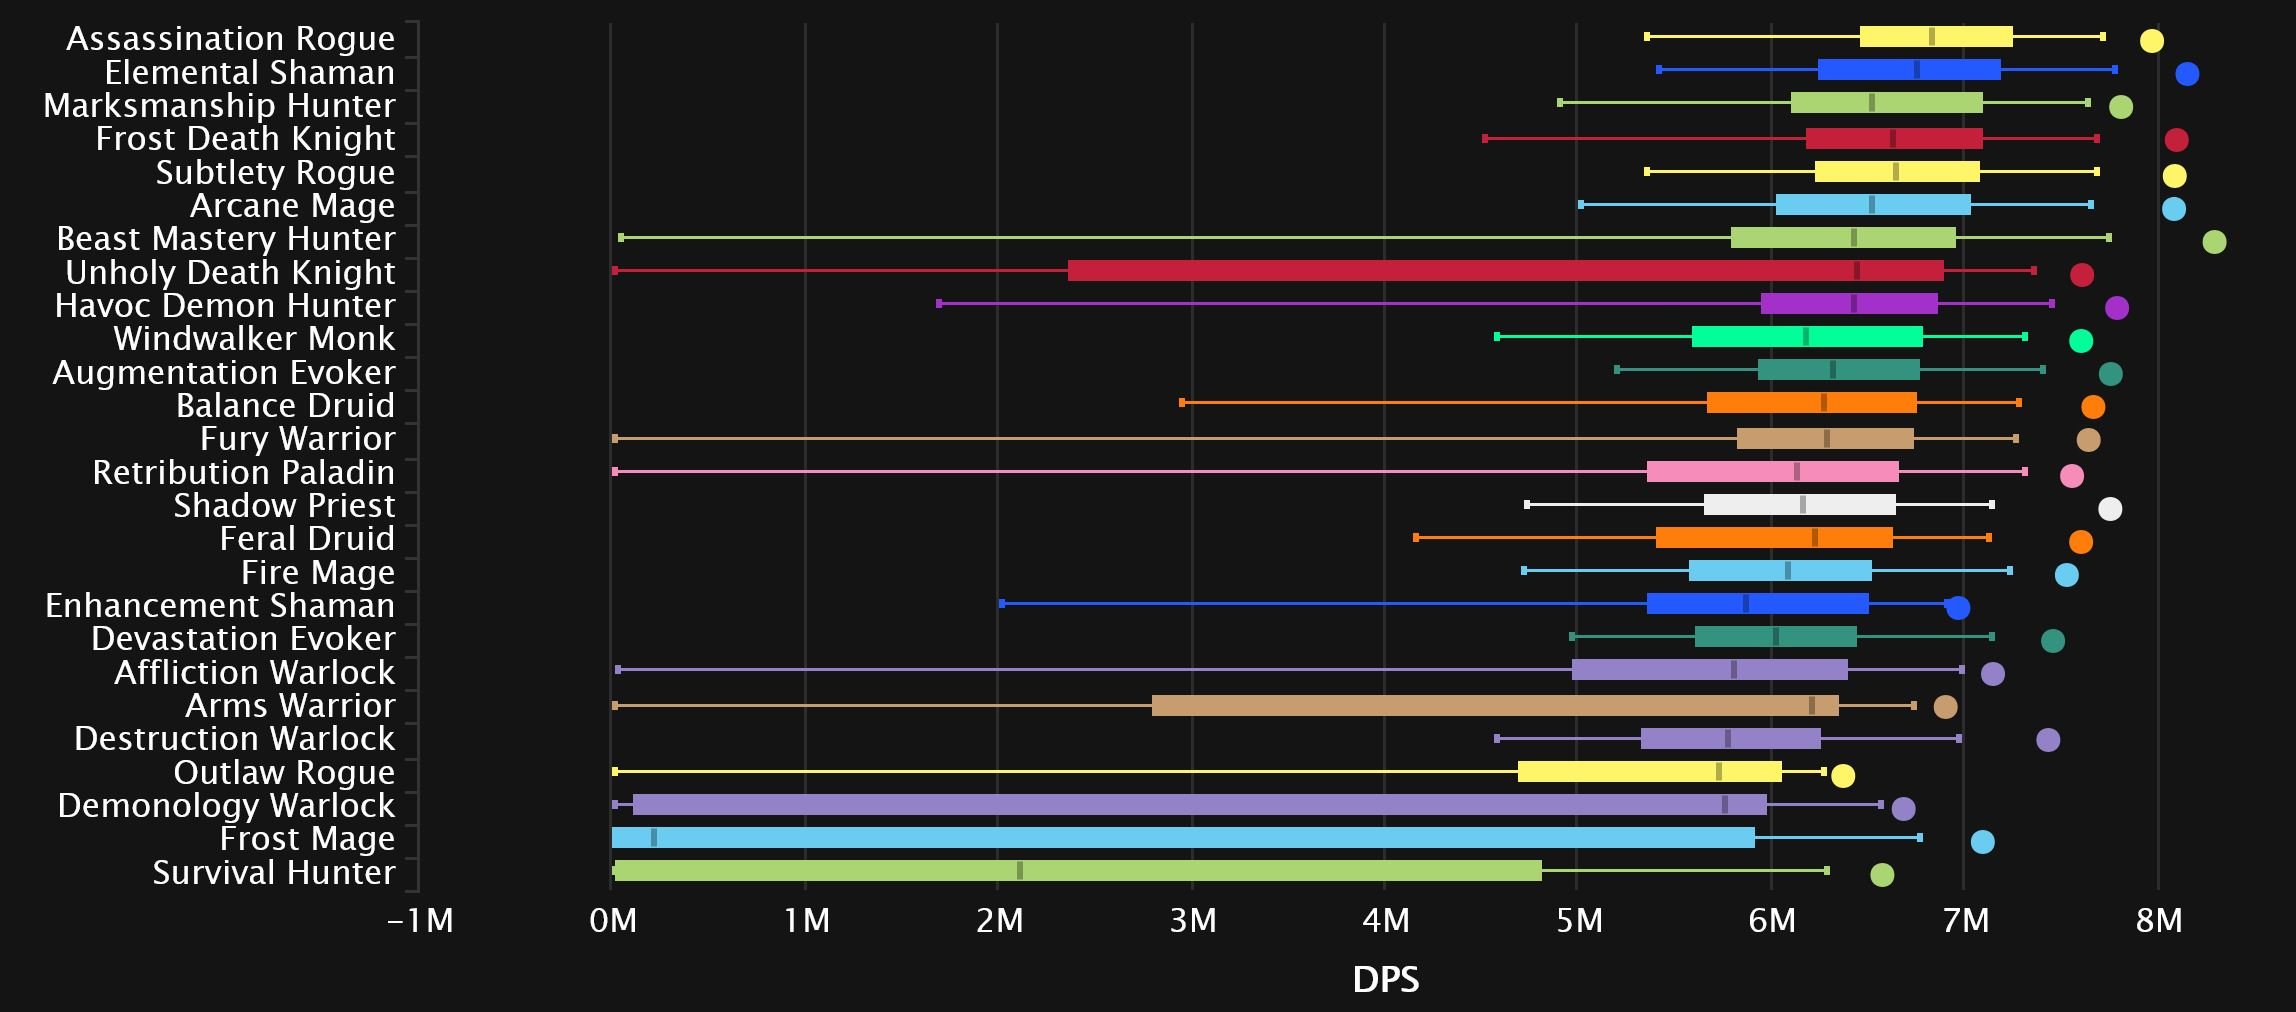Click the Unholy Death Knight red box

coord(1505,271)
